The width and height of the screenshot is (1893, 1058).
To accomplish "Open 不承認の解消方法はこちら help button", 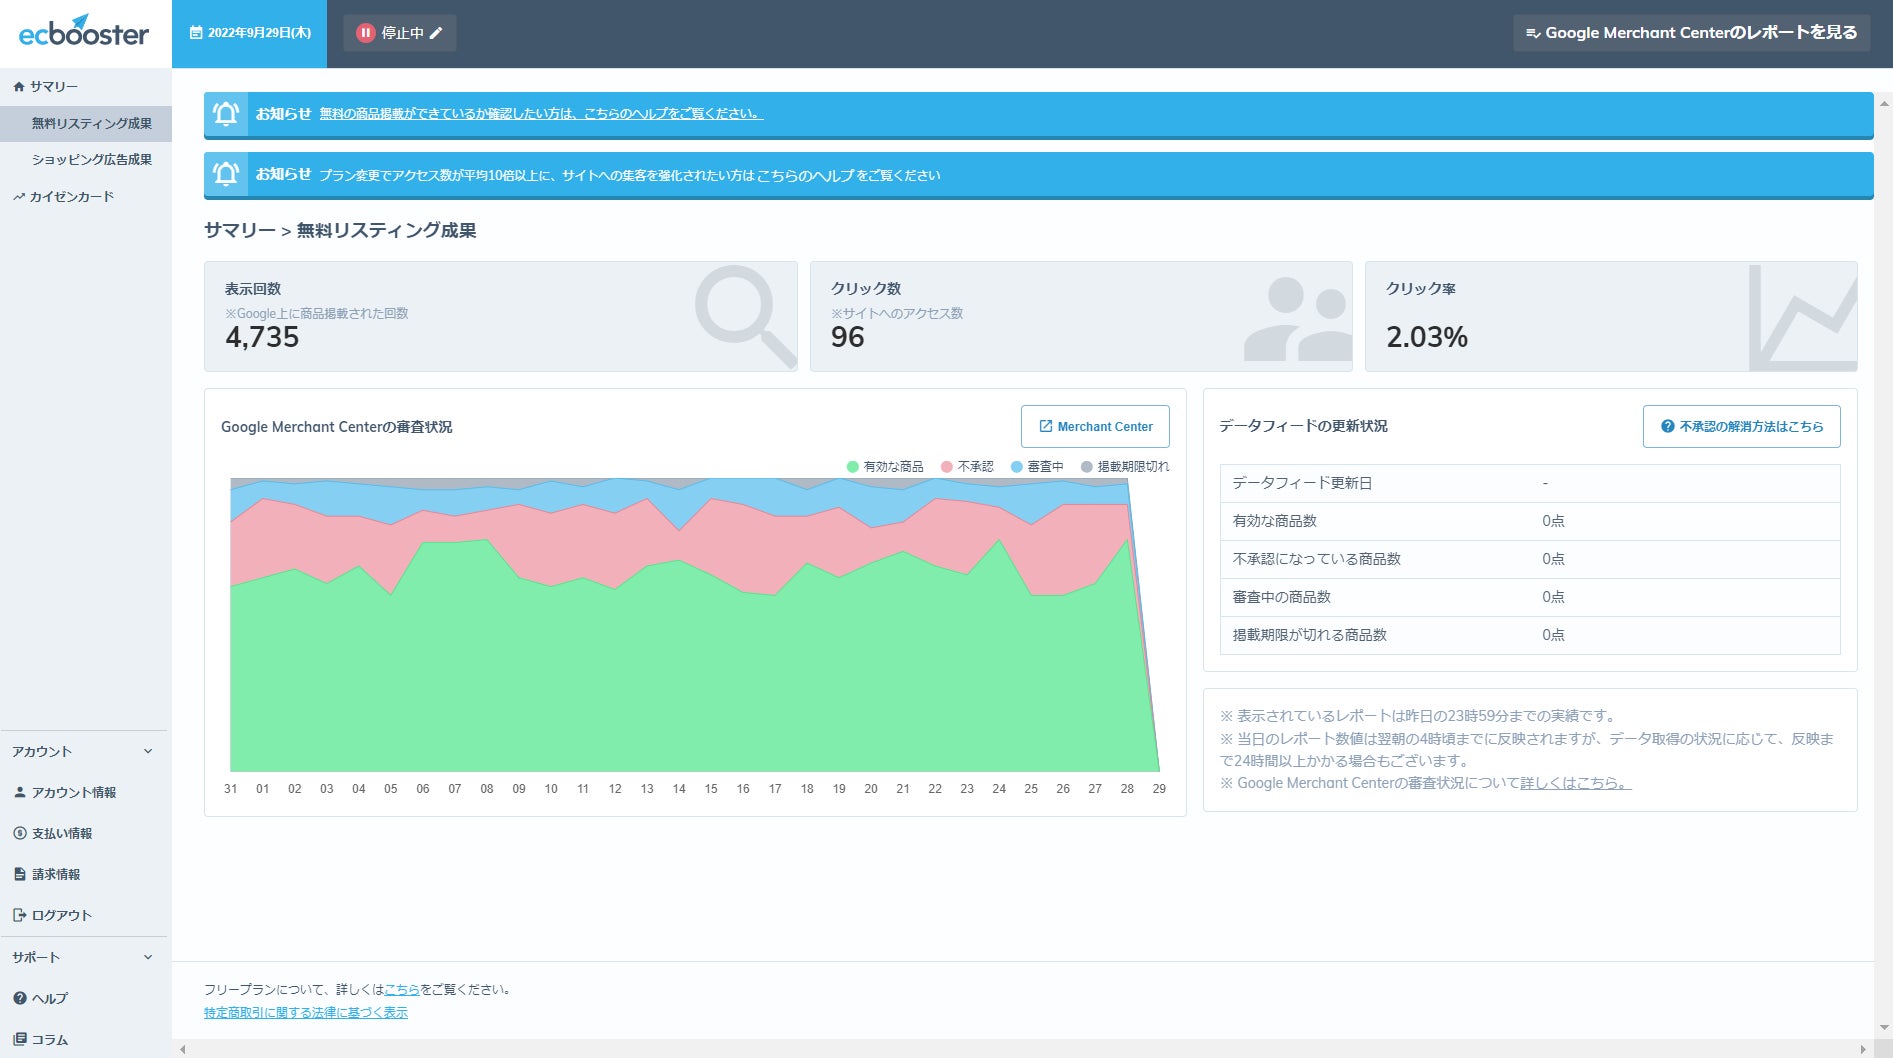I will tap(1742, 426).
